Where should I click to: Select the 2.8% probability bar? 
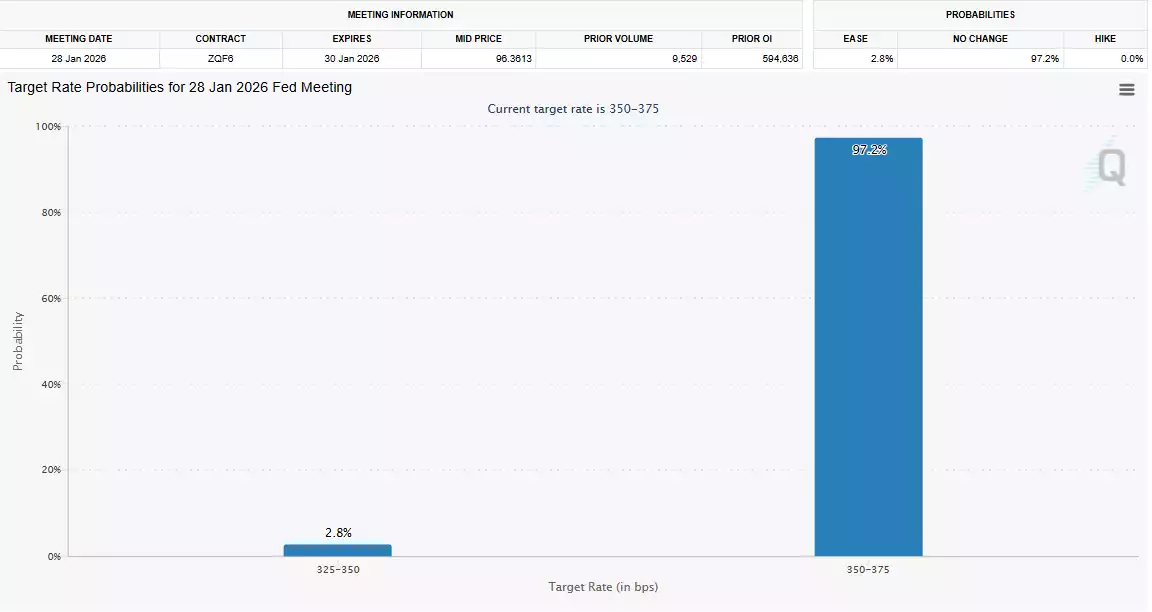(x=338, y=549)
